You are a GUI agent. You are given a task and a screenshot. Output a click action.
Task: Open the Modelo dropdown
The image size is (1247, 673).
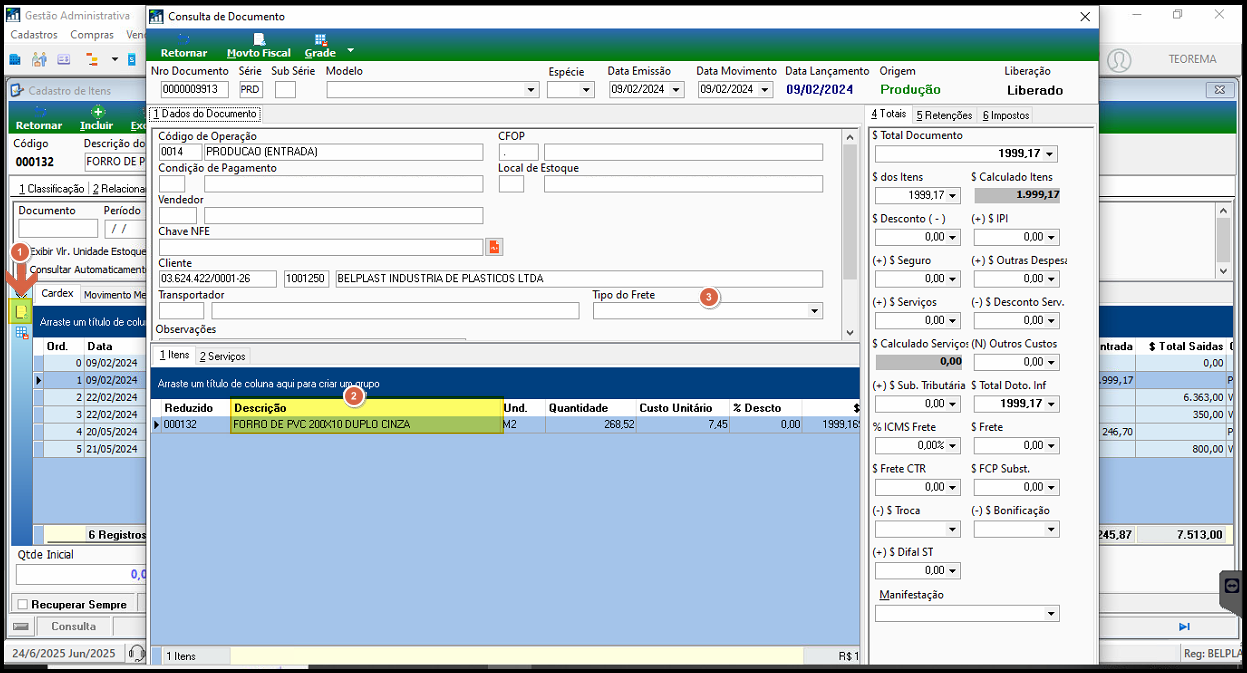(x=532, y=89)
